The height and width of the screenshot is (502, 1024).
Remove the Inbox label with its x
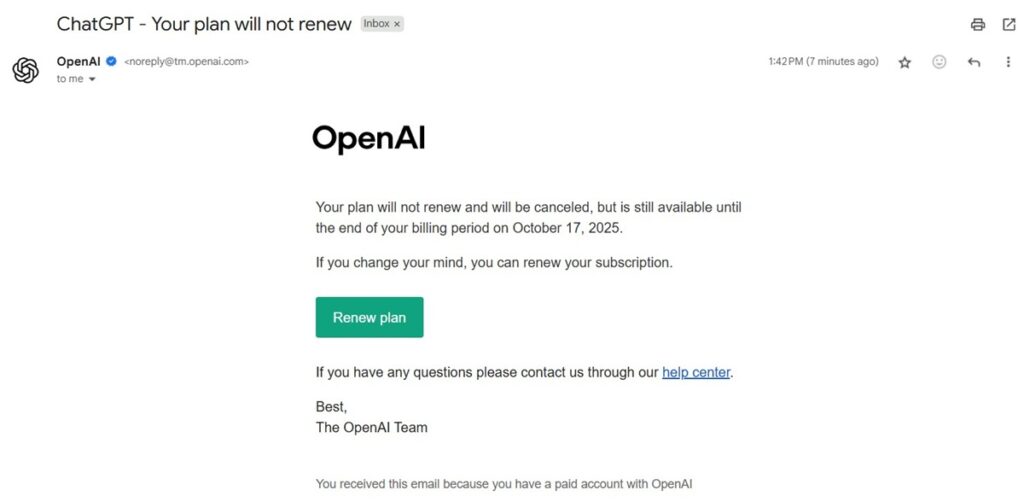click(x=397, y=24)
